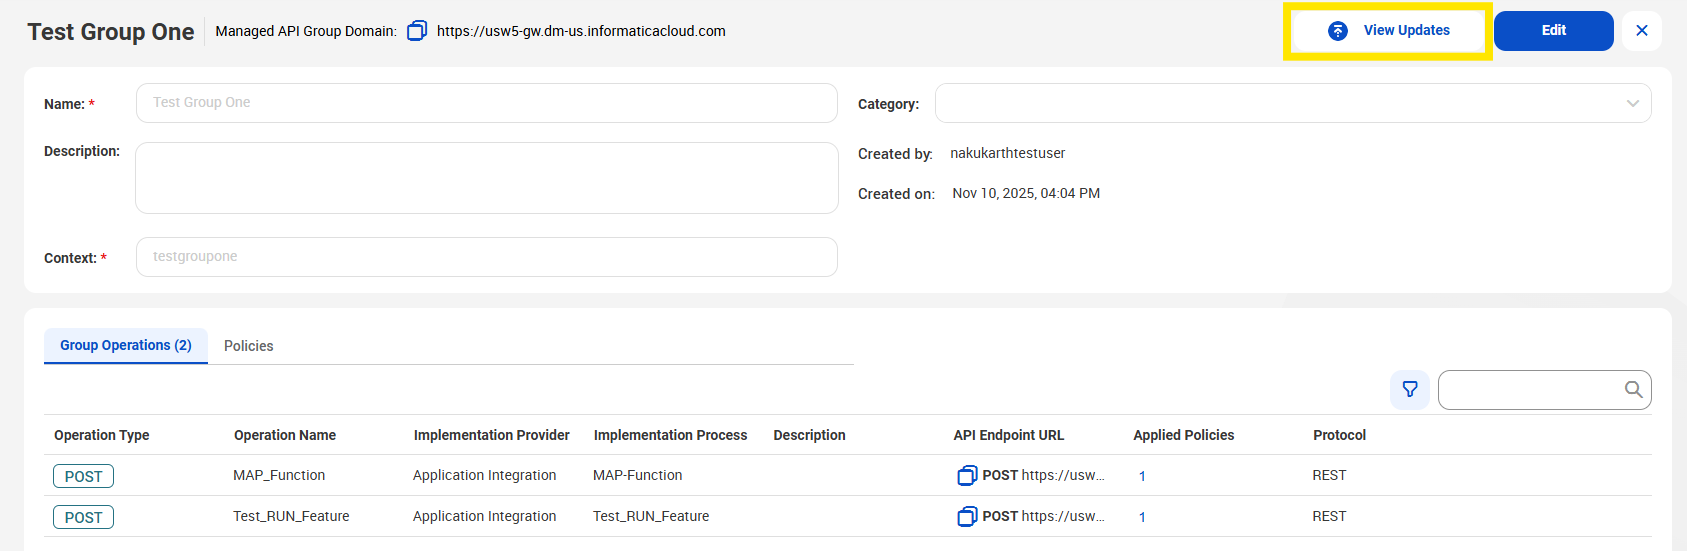Click the Test_RUN_Feature implementation process cell
The image size is (1687, 551).
[x=651, y=517]
